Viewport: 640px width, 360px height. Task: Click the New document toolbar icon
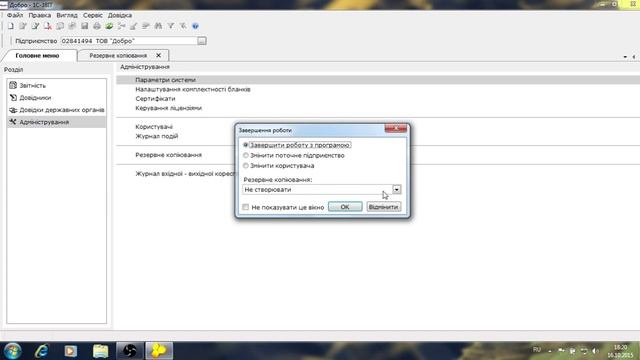pyautogui.click(x=11, y=26)
